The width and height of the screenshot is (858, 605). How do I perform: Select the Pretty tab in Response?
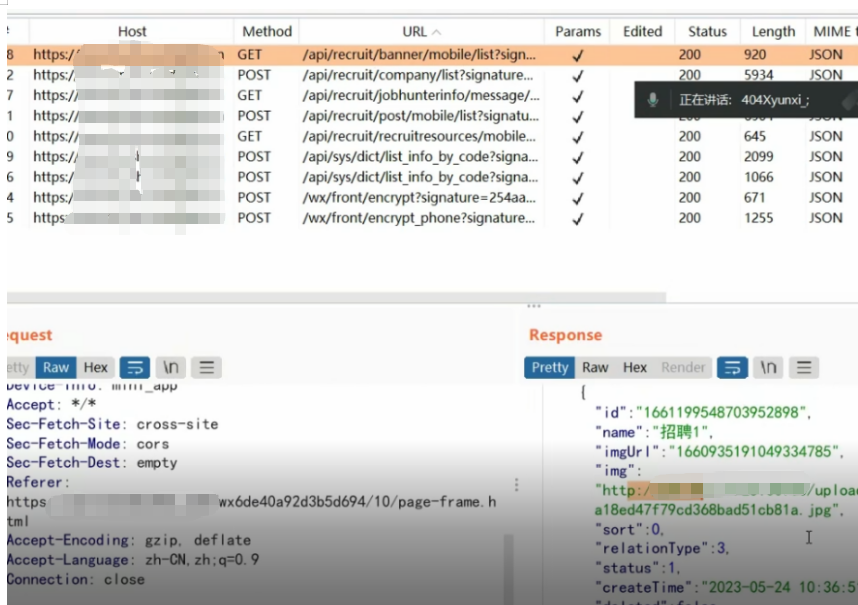click(x=549, y=367)
